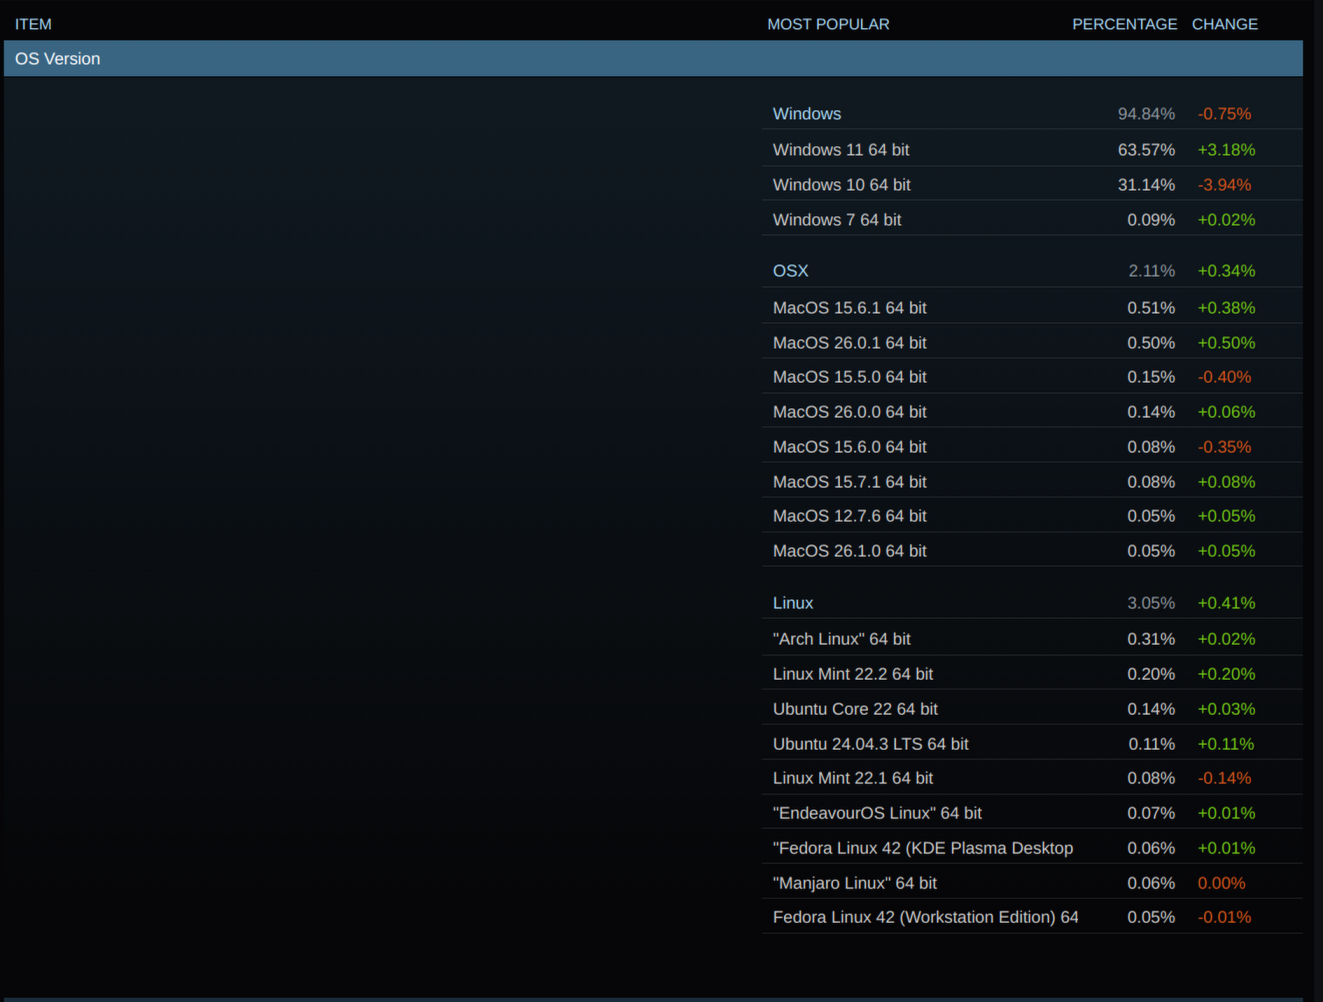Click the ITEM column header

click(33, 24)
